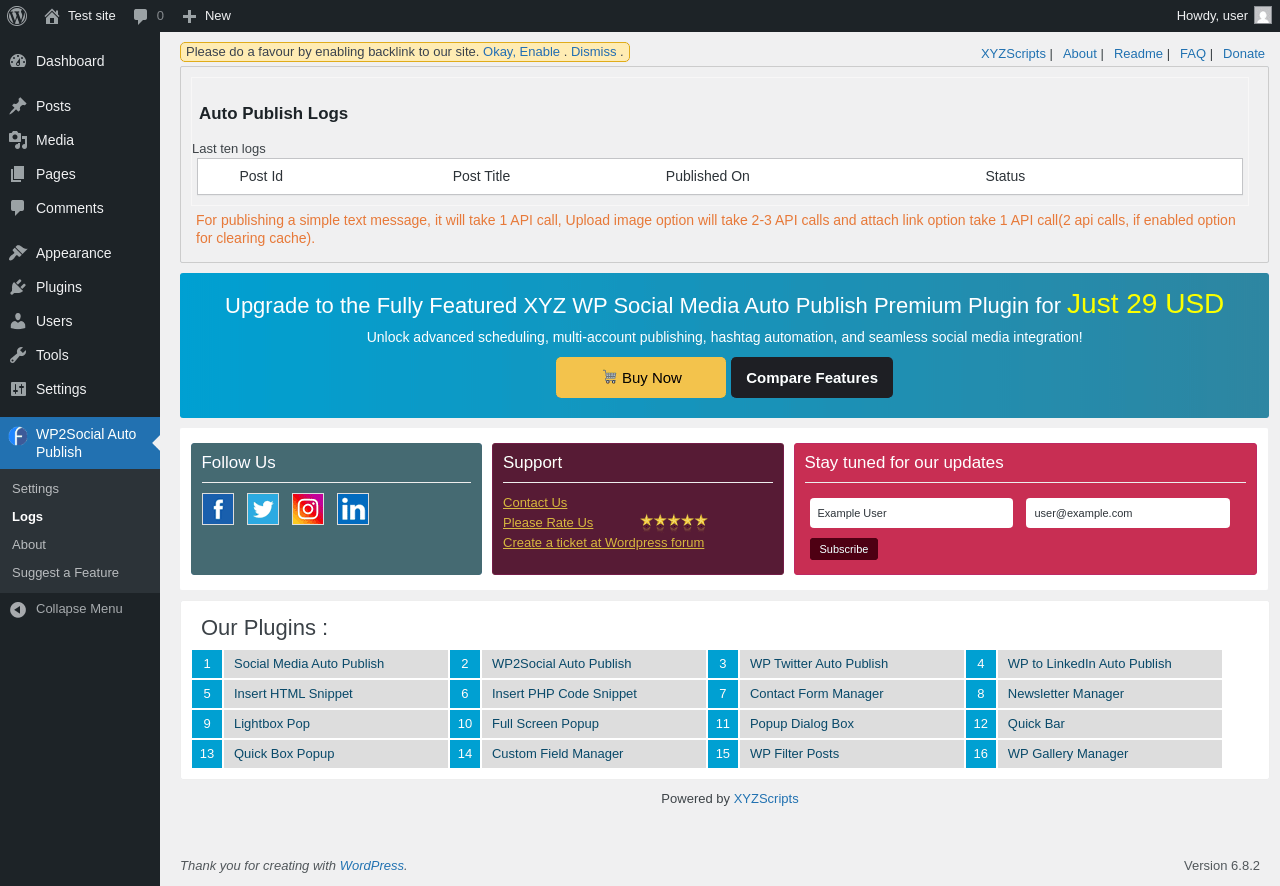Viewport: 1280px width, 886px height.
Task: Open Create a ticket at Wordpress forum
Action: click(603, 543)
